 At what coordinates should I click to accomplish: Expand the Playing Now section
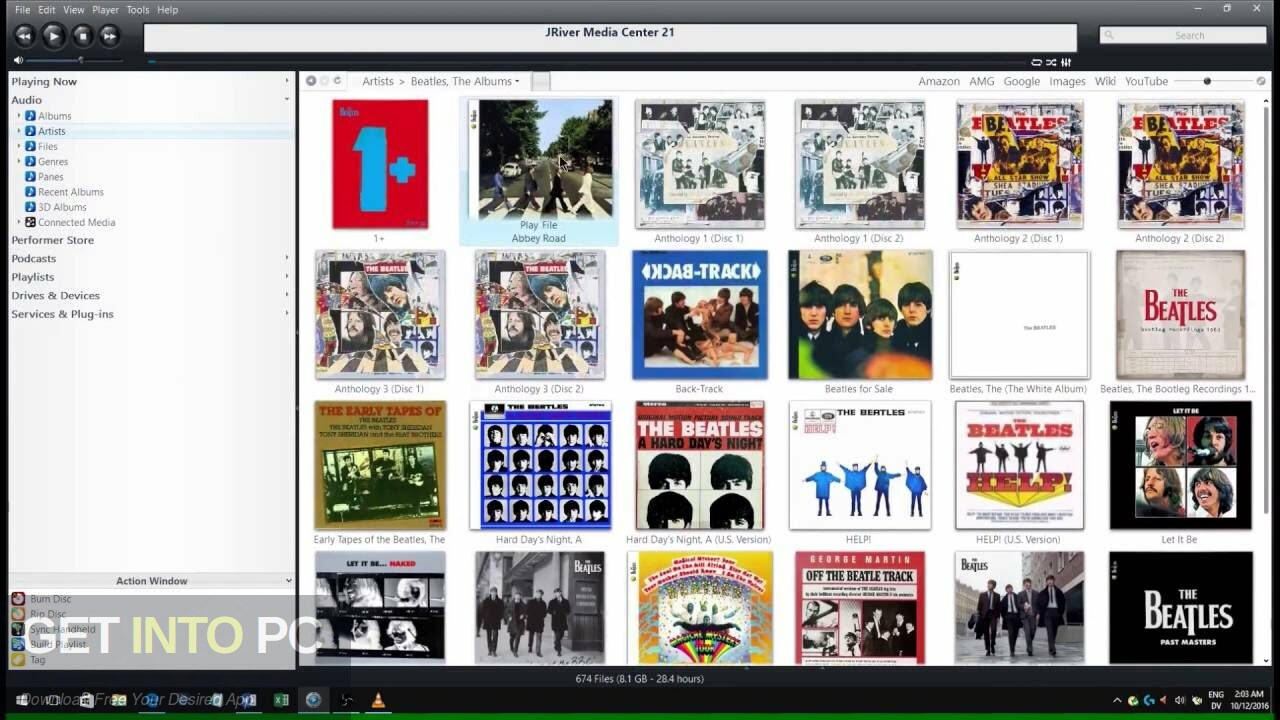pos(287,81)
